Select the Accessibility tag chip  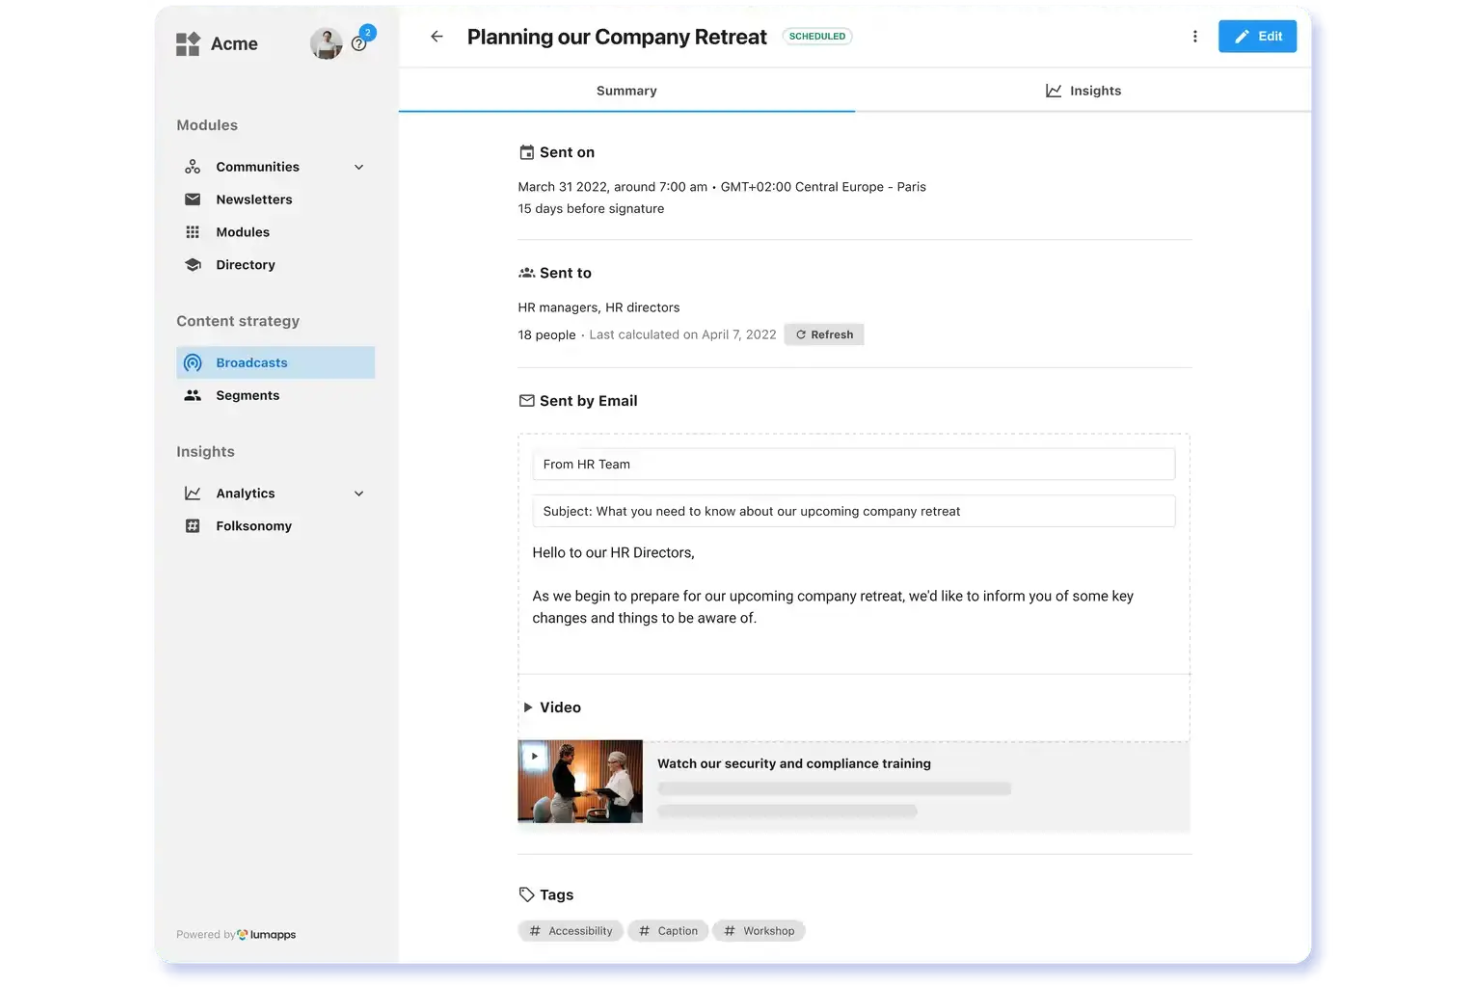[x=570, y=931]
